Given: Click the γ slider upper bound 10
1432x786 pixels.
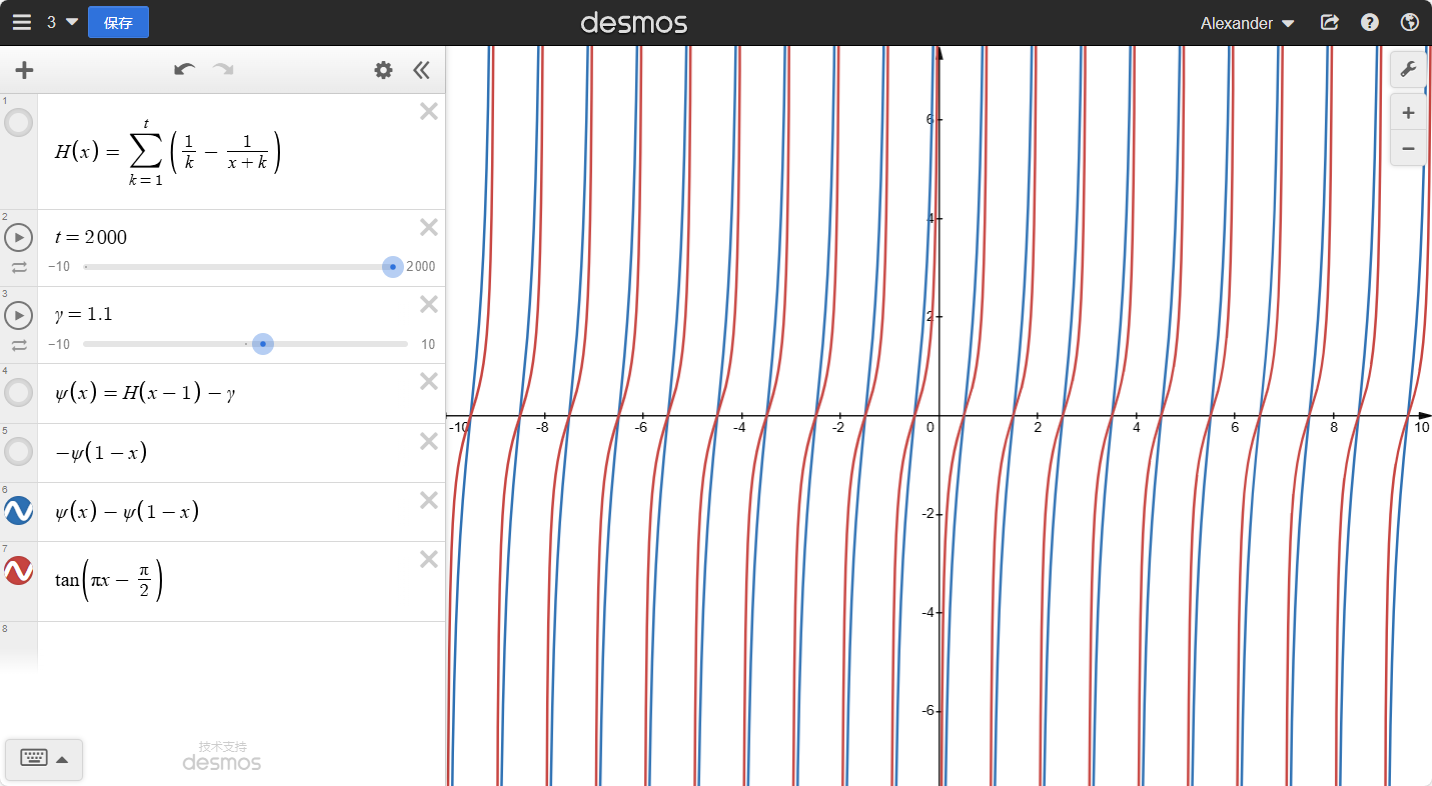Looking at the screenshot, I should pos(428,345).
